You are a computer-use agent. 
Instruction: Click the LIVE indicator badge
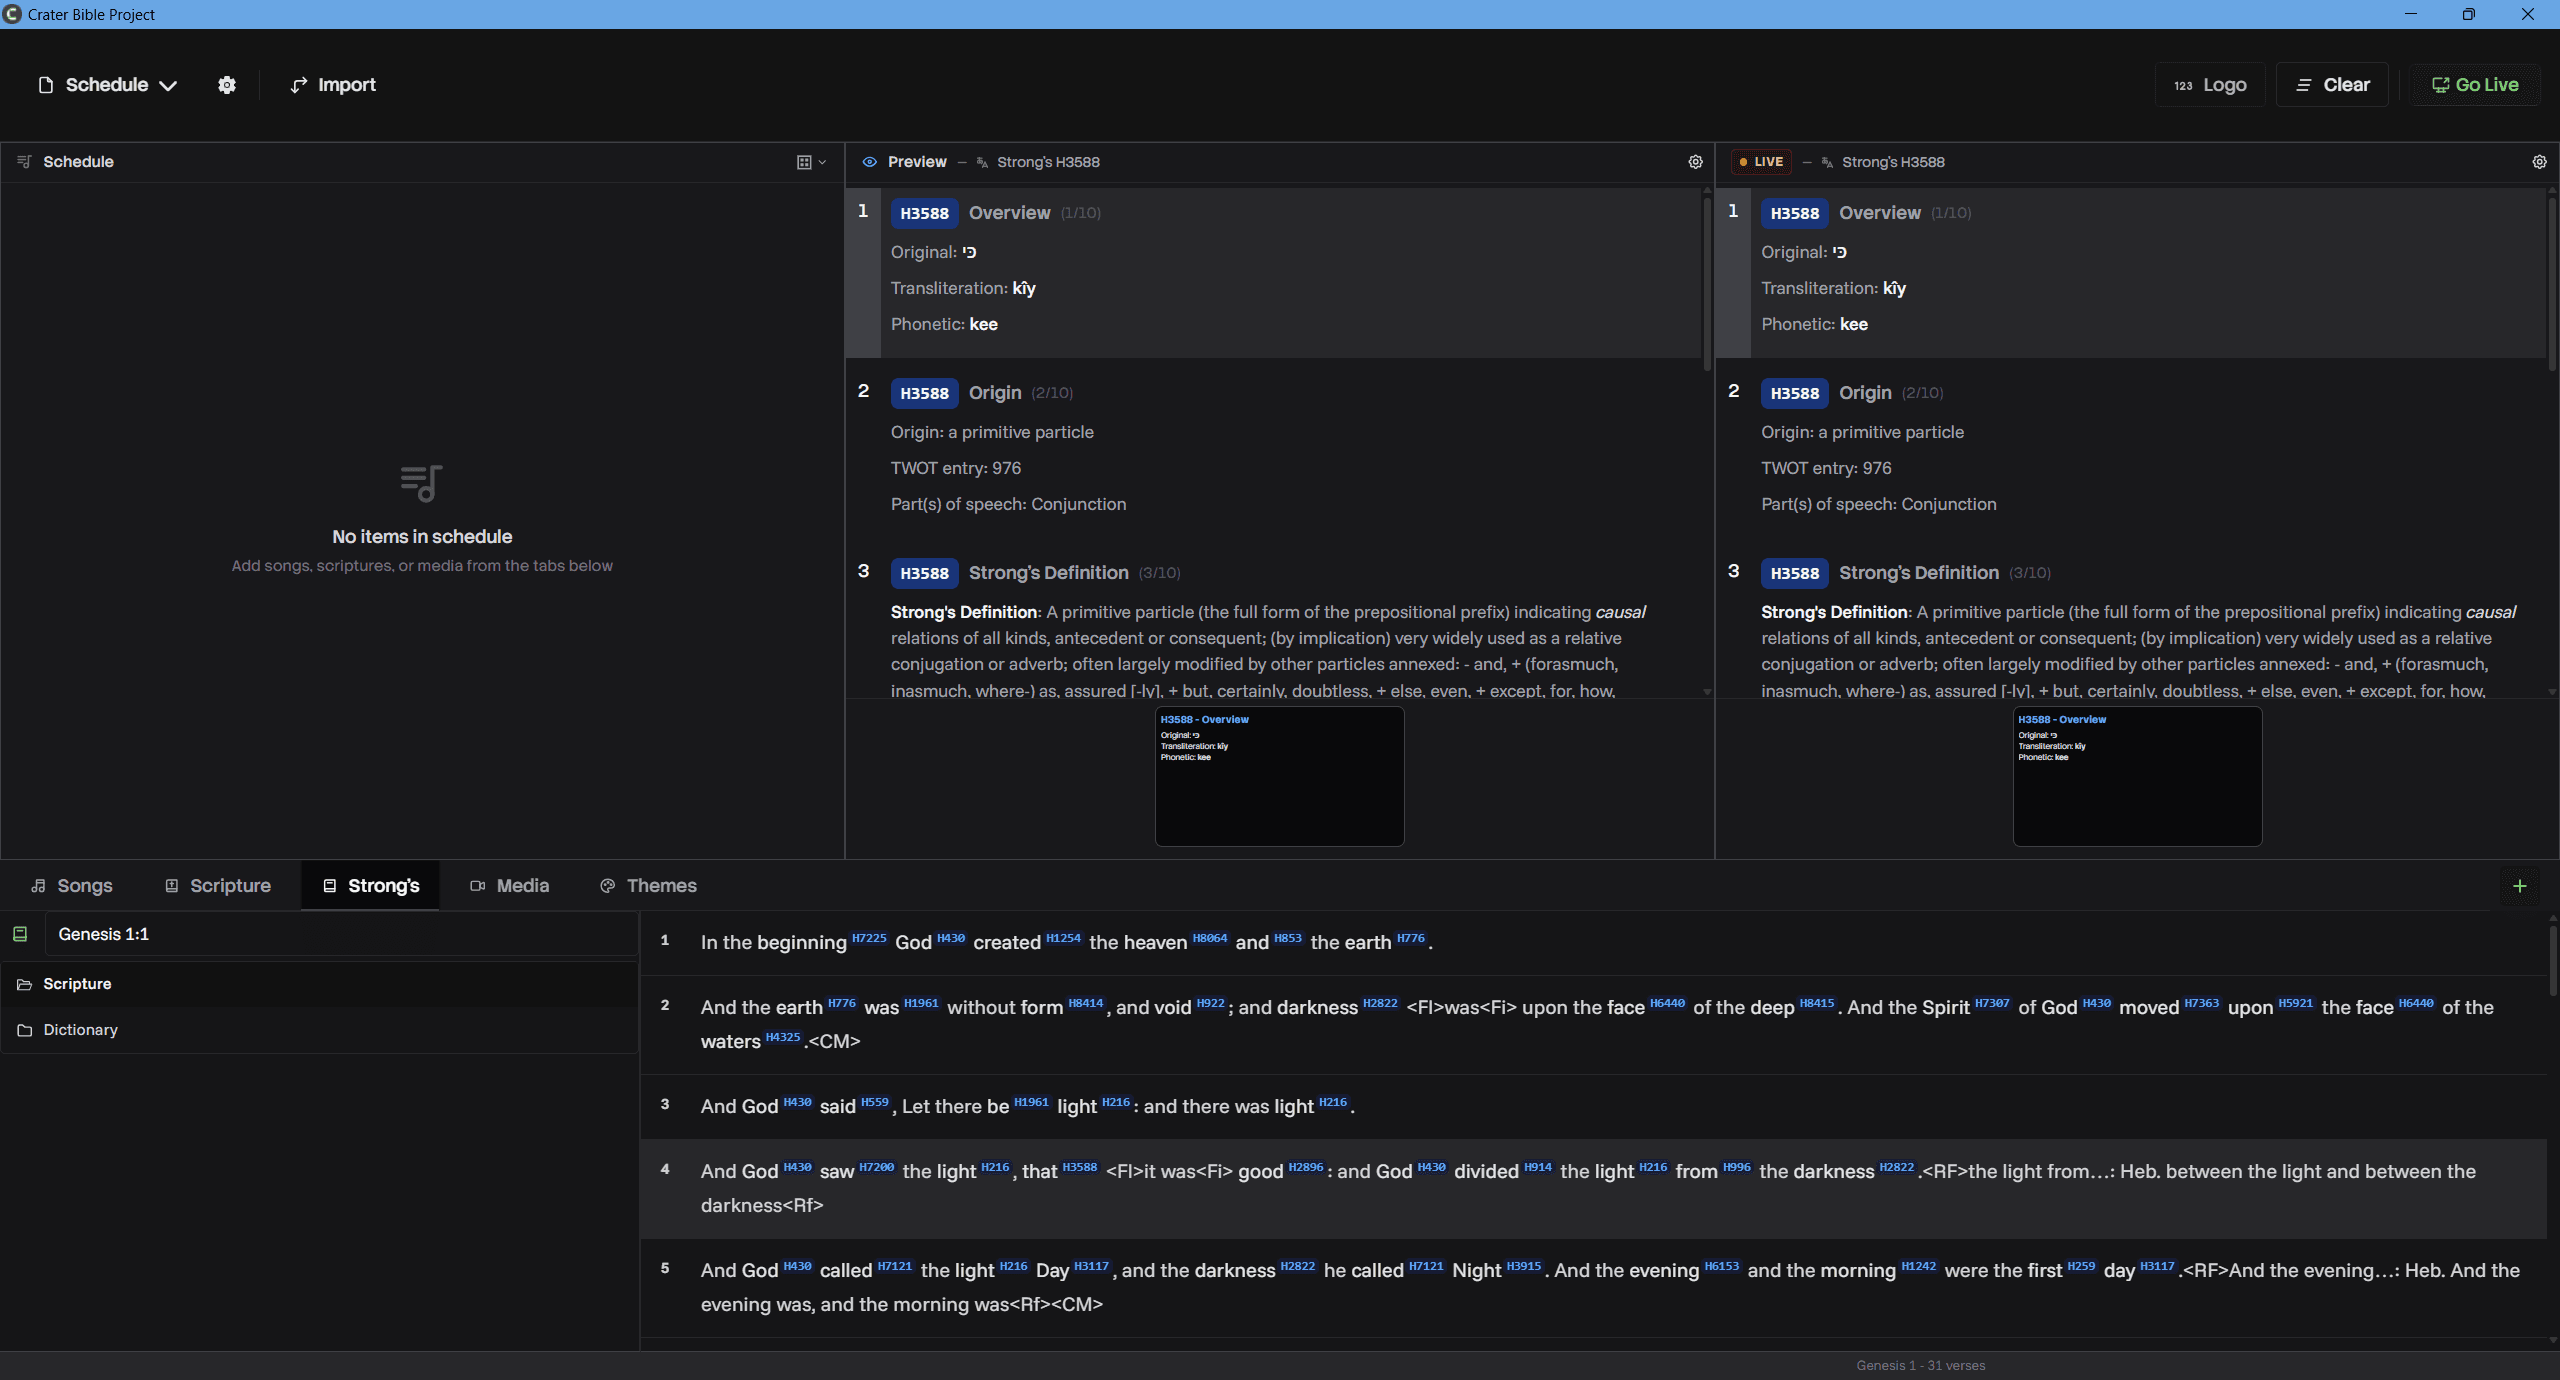click(1761, 162)
